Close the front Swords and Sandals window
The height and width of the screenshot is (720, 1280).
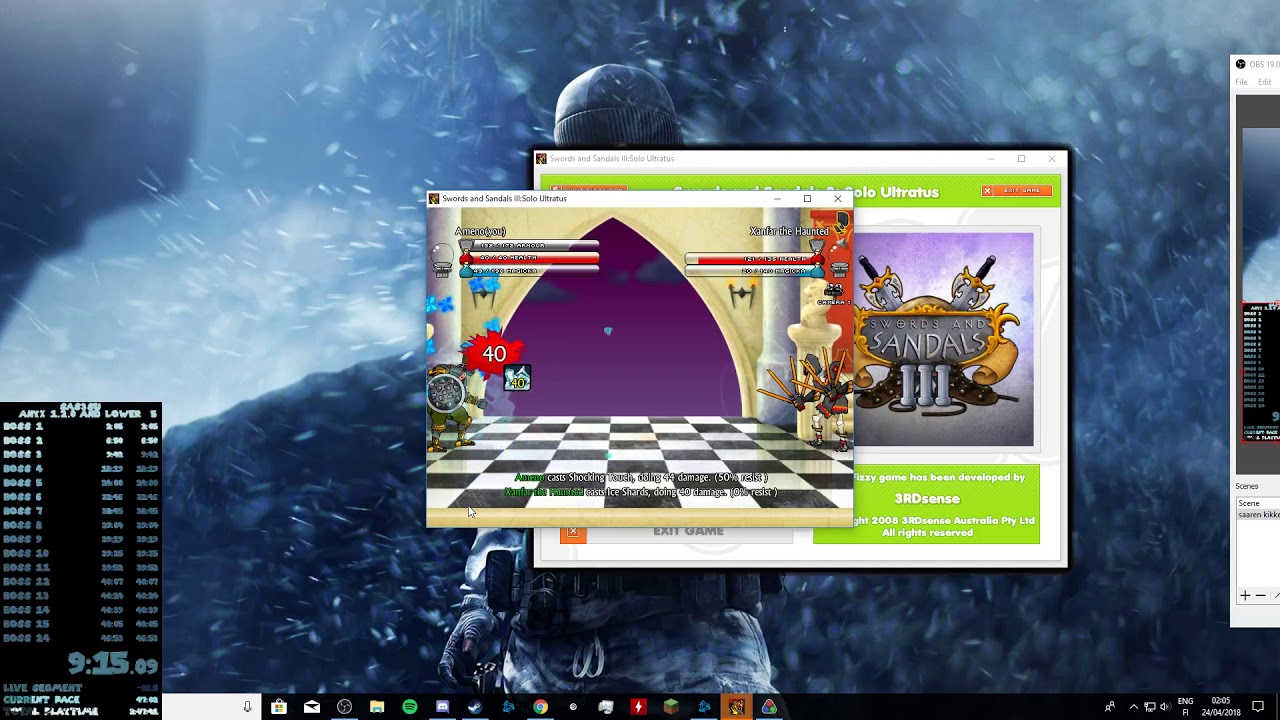[838, 198]
